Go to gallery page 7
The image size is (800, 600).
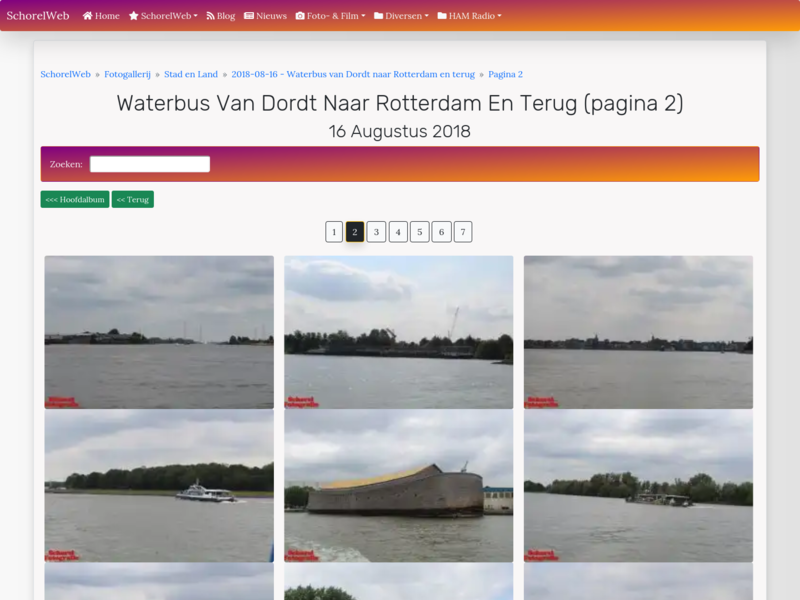[463, 232]
